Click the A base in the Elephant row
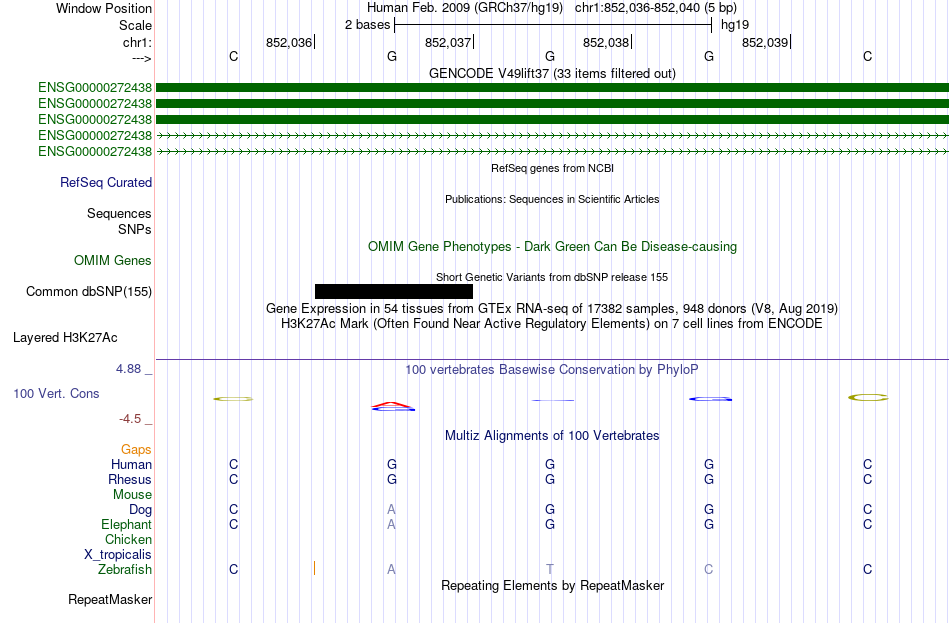This screenshot has height=623, width=950. [x=391, y=524]
